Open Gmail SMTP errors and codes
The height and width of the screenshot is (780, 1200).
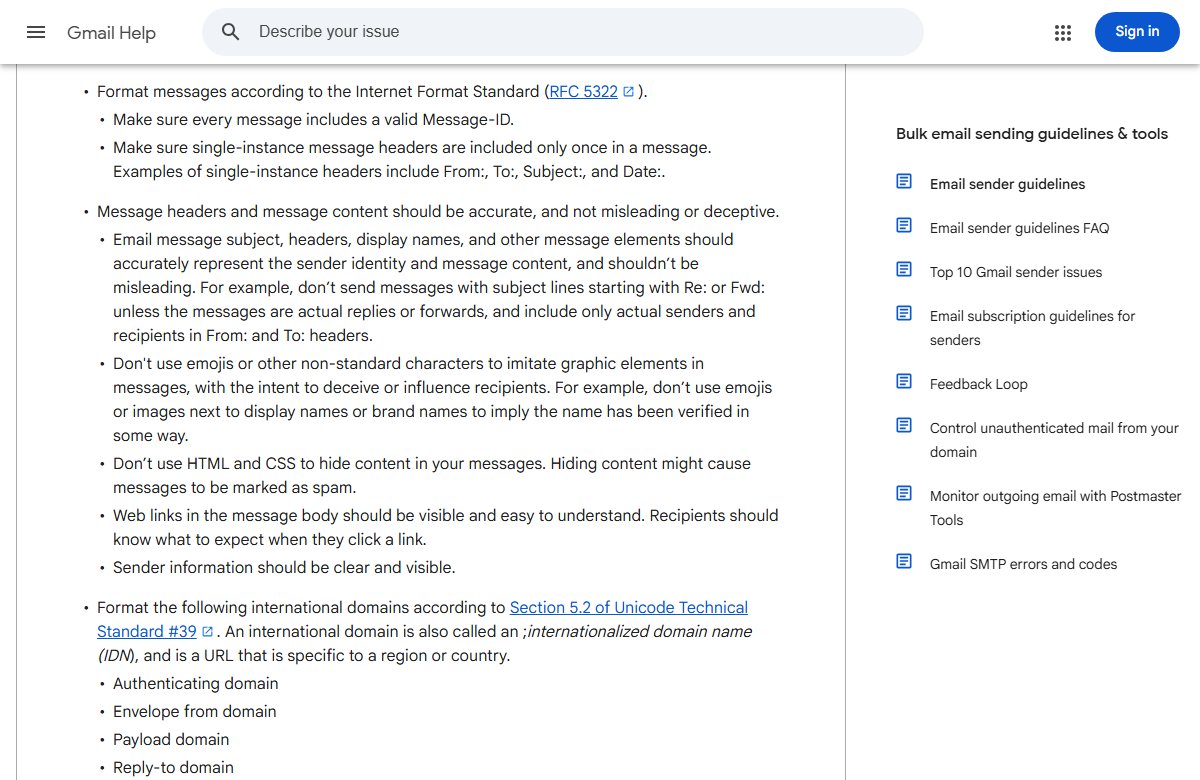1023,564
